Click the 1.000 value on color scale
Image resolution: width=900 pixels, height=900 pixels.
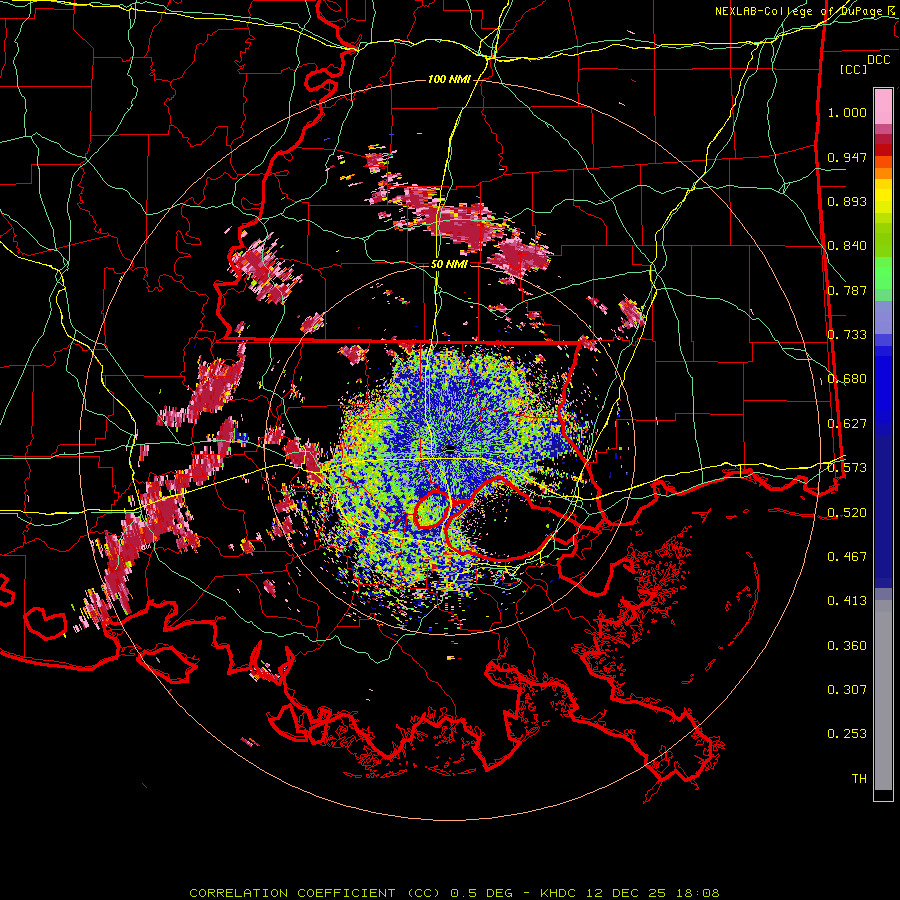(x=847, y=112)
